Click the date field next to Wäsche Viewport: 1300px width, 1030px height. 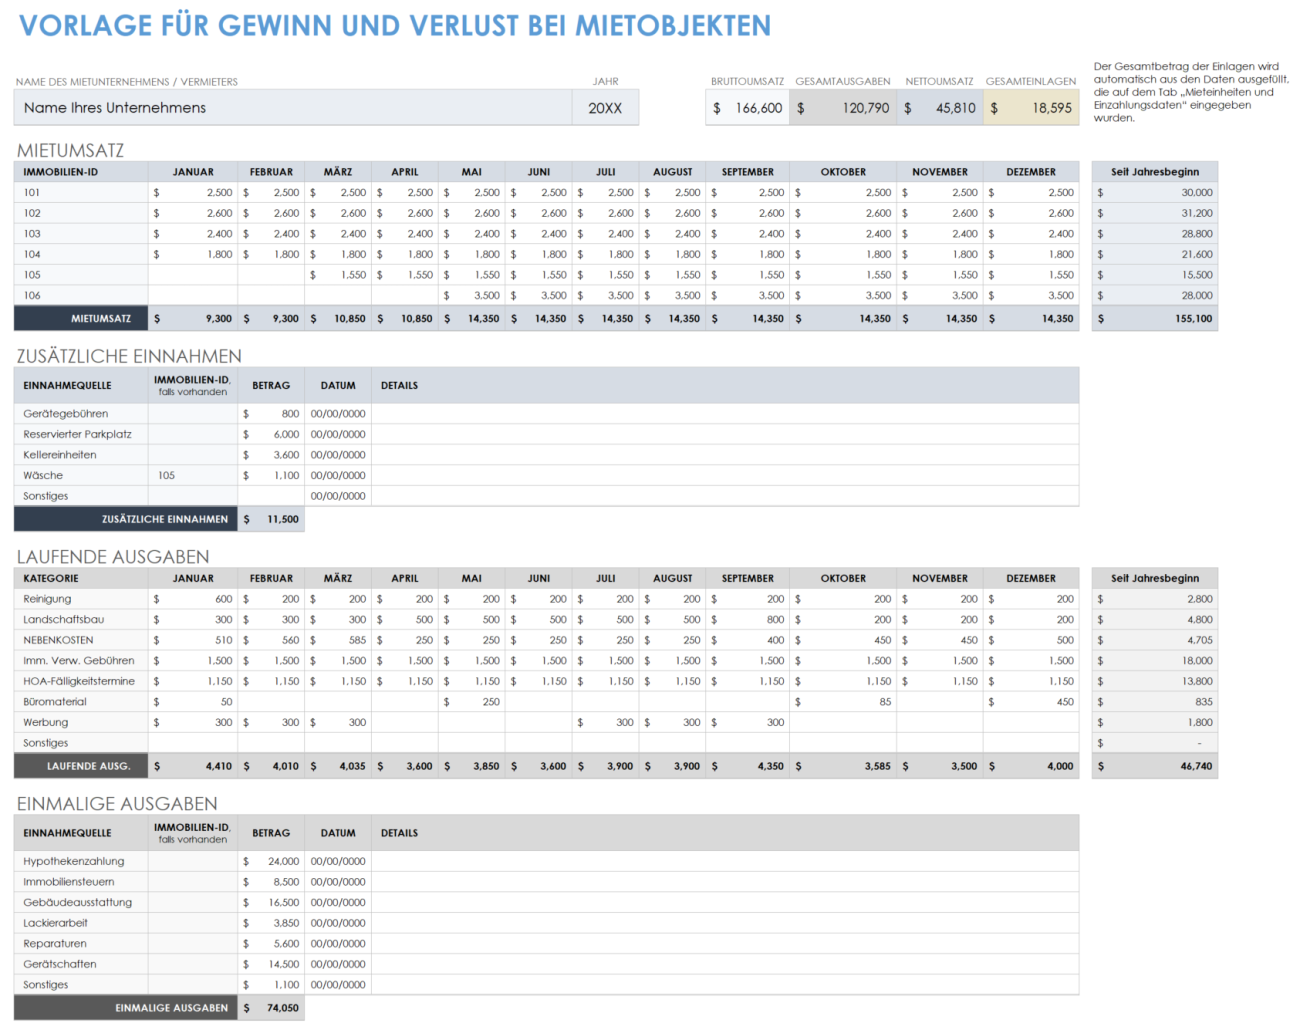tap(338, 475)
